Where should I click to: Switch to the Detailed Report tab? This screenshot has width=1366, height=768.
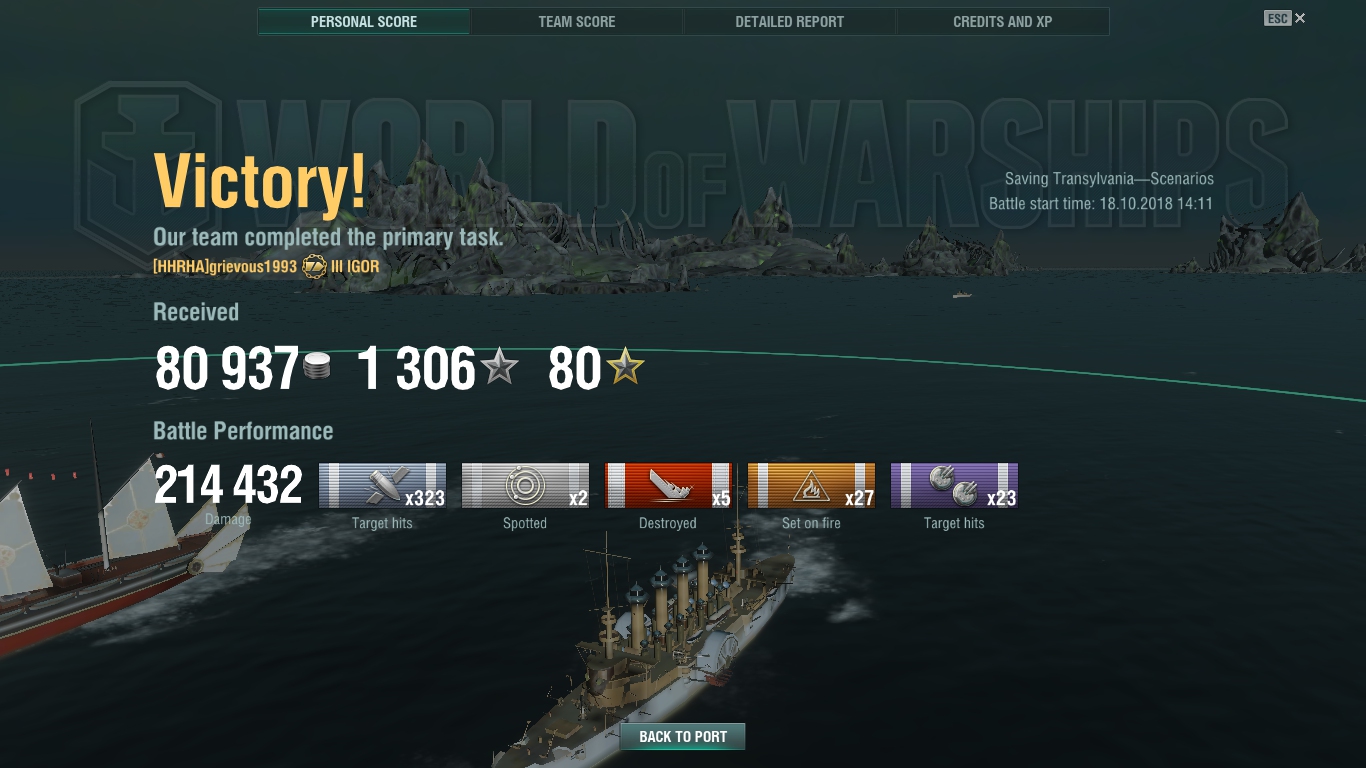[790, 21]
